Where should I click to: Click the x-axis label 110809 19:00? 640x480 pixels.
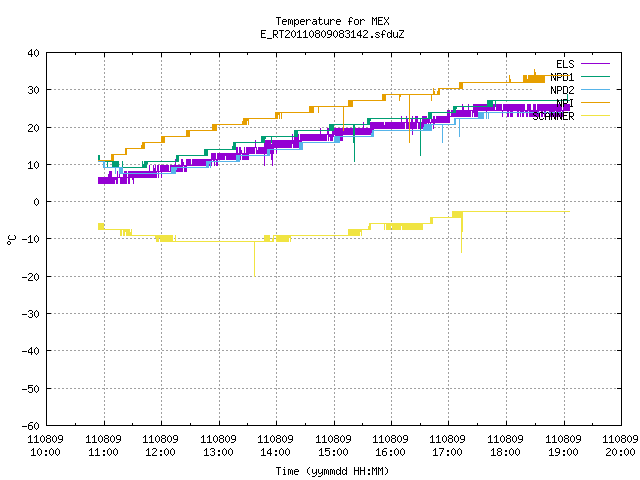click(564, 446)
